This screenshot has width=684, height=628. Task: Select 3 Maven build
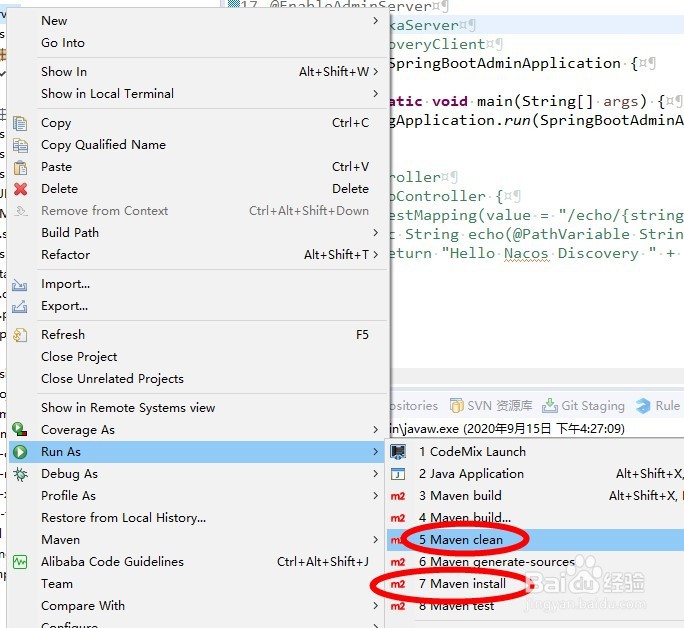[460, 496]
